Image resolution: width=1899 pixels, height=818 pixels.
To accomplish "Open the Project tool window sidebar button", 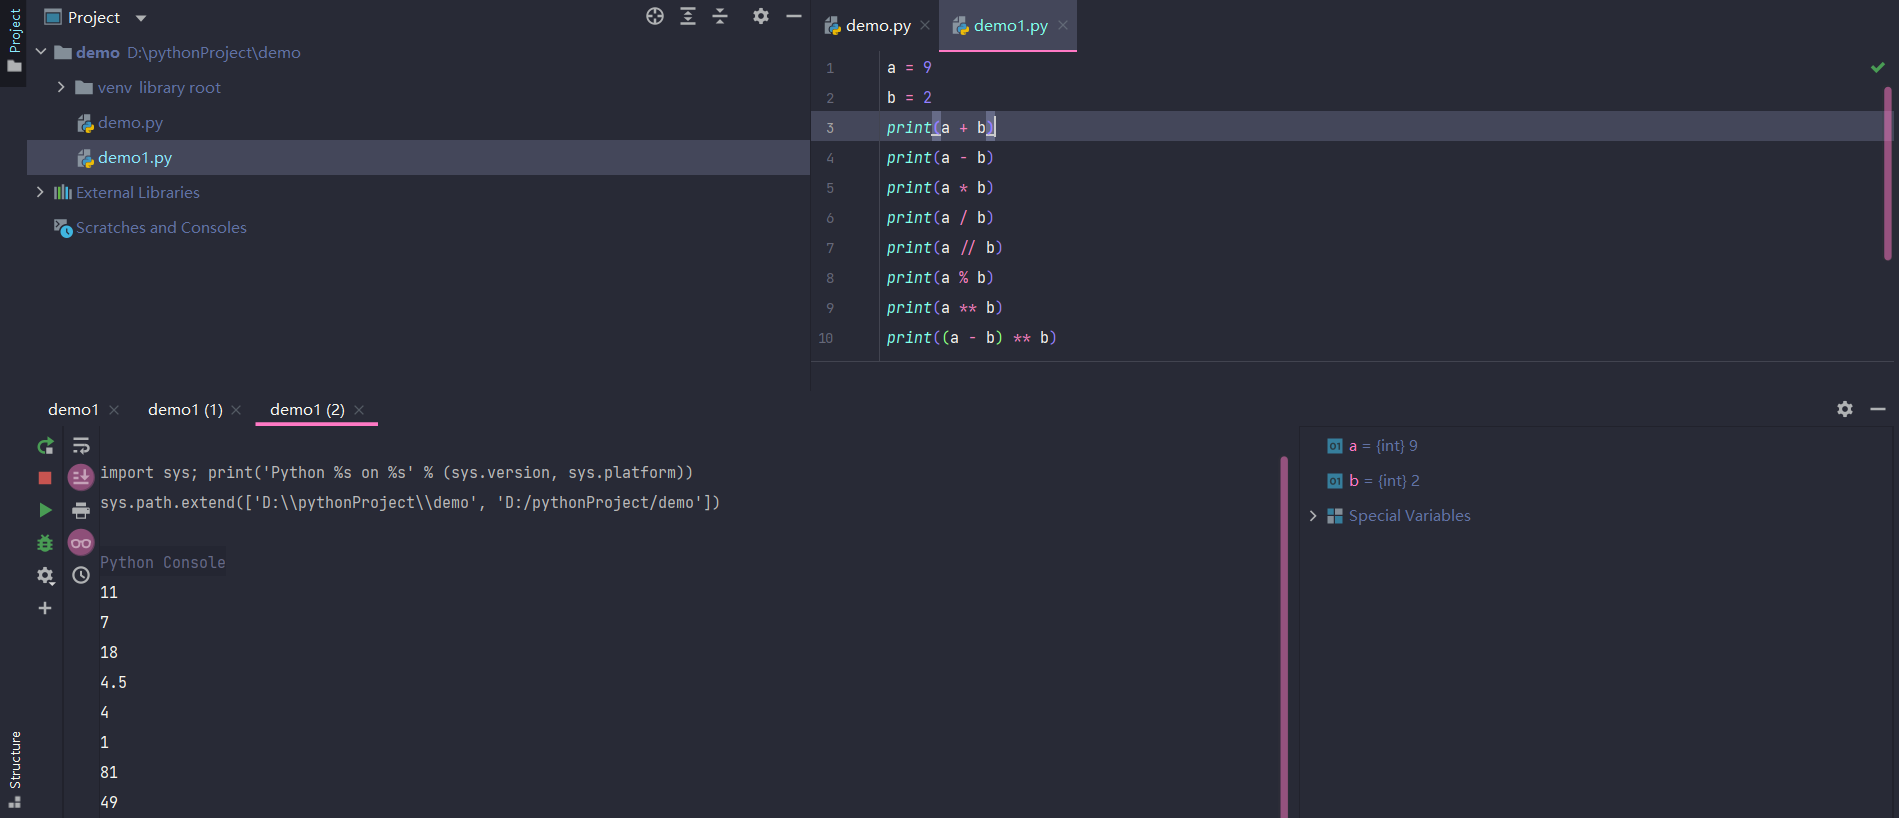I will (x=14, y=42).
